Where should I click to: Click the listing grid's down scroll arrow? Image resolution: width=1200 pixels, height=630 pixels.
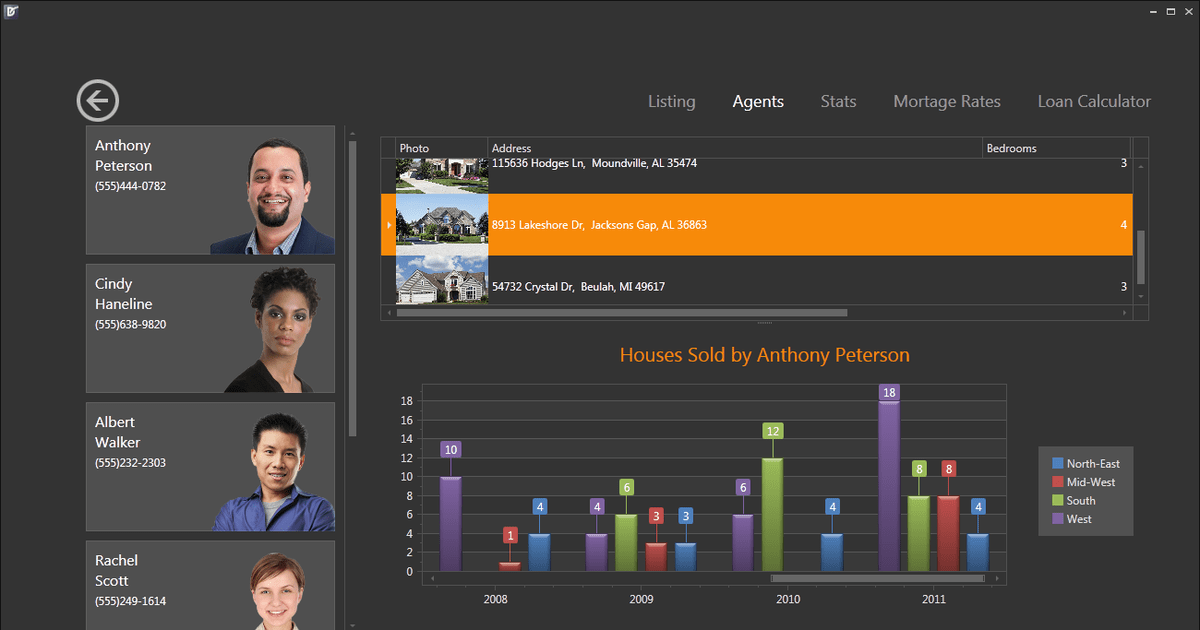pos(1140,297)
